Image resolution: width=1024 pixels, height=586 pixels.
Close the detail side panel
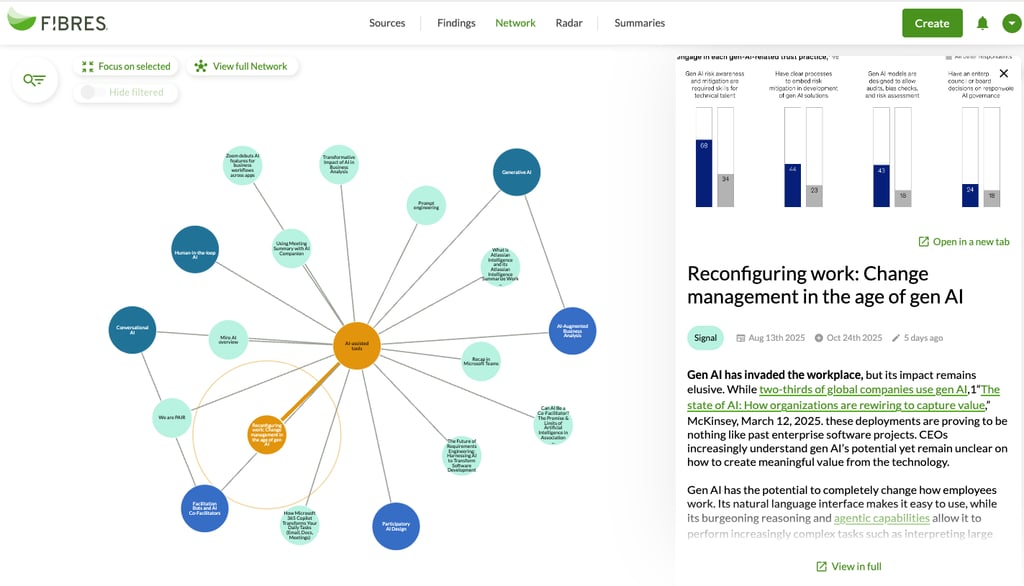tap(1004, 73)
